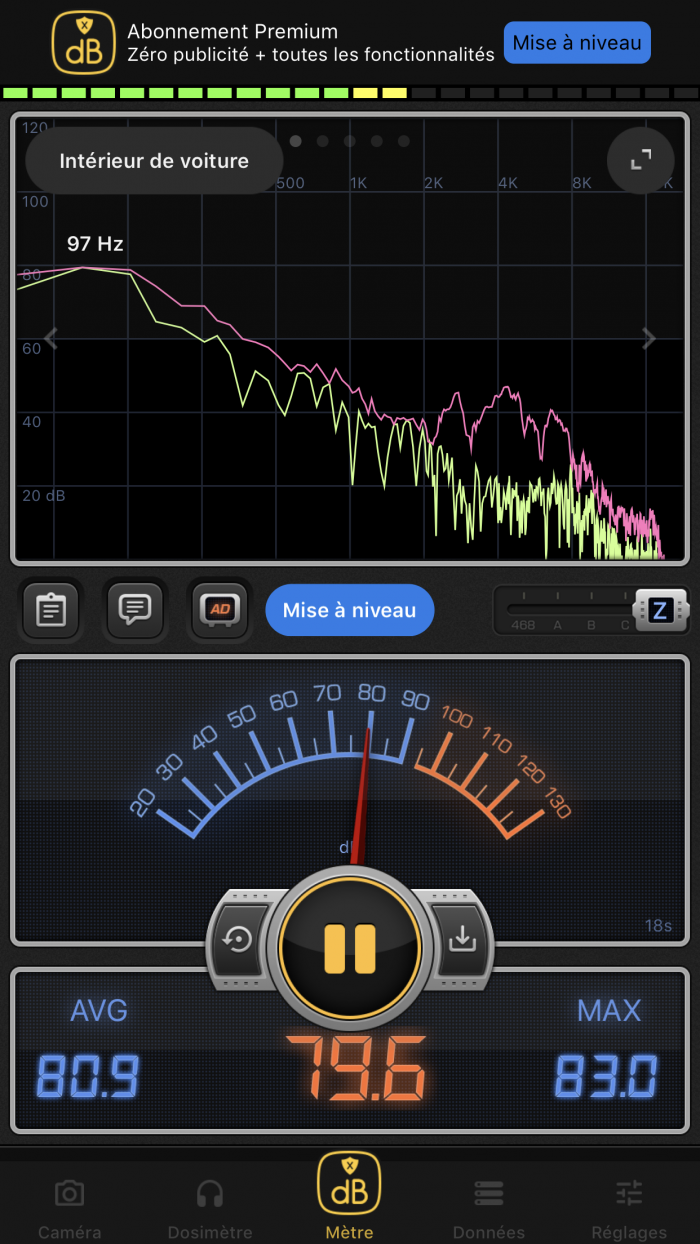This screenshot has width=700, height=1244.
Task: Select the Mètre tab
Action: tap(349, 1195)
